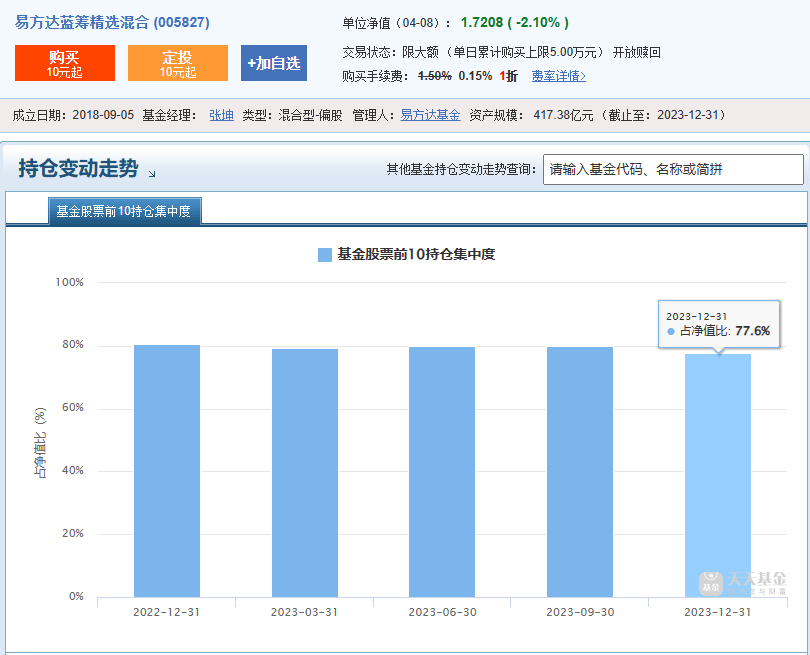810x655 pixels.
Task: Click the struck-through 1.50% fee
Action: pyautogui.click(x=434, y=76)
